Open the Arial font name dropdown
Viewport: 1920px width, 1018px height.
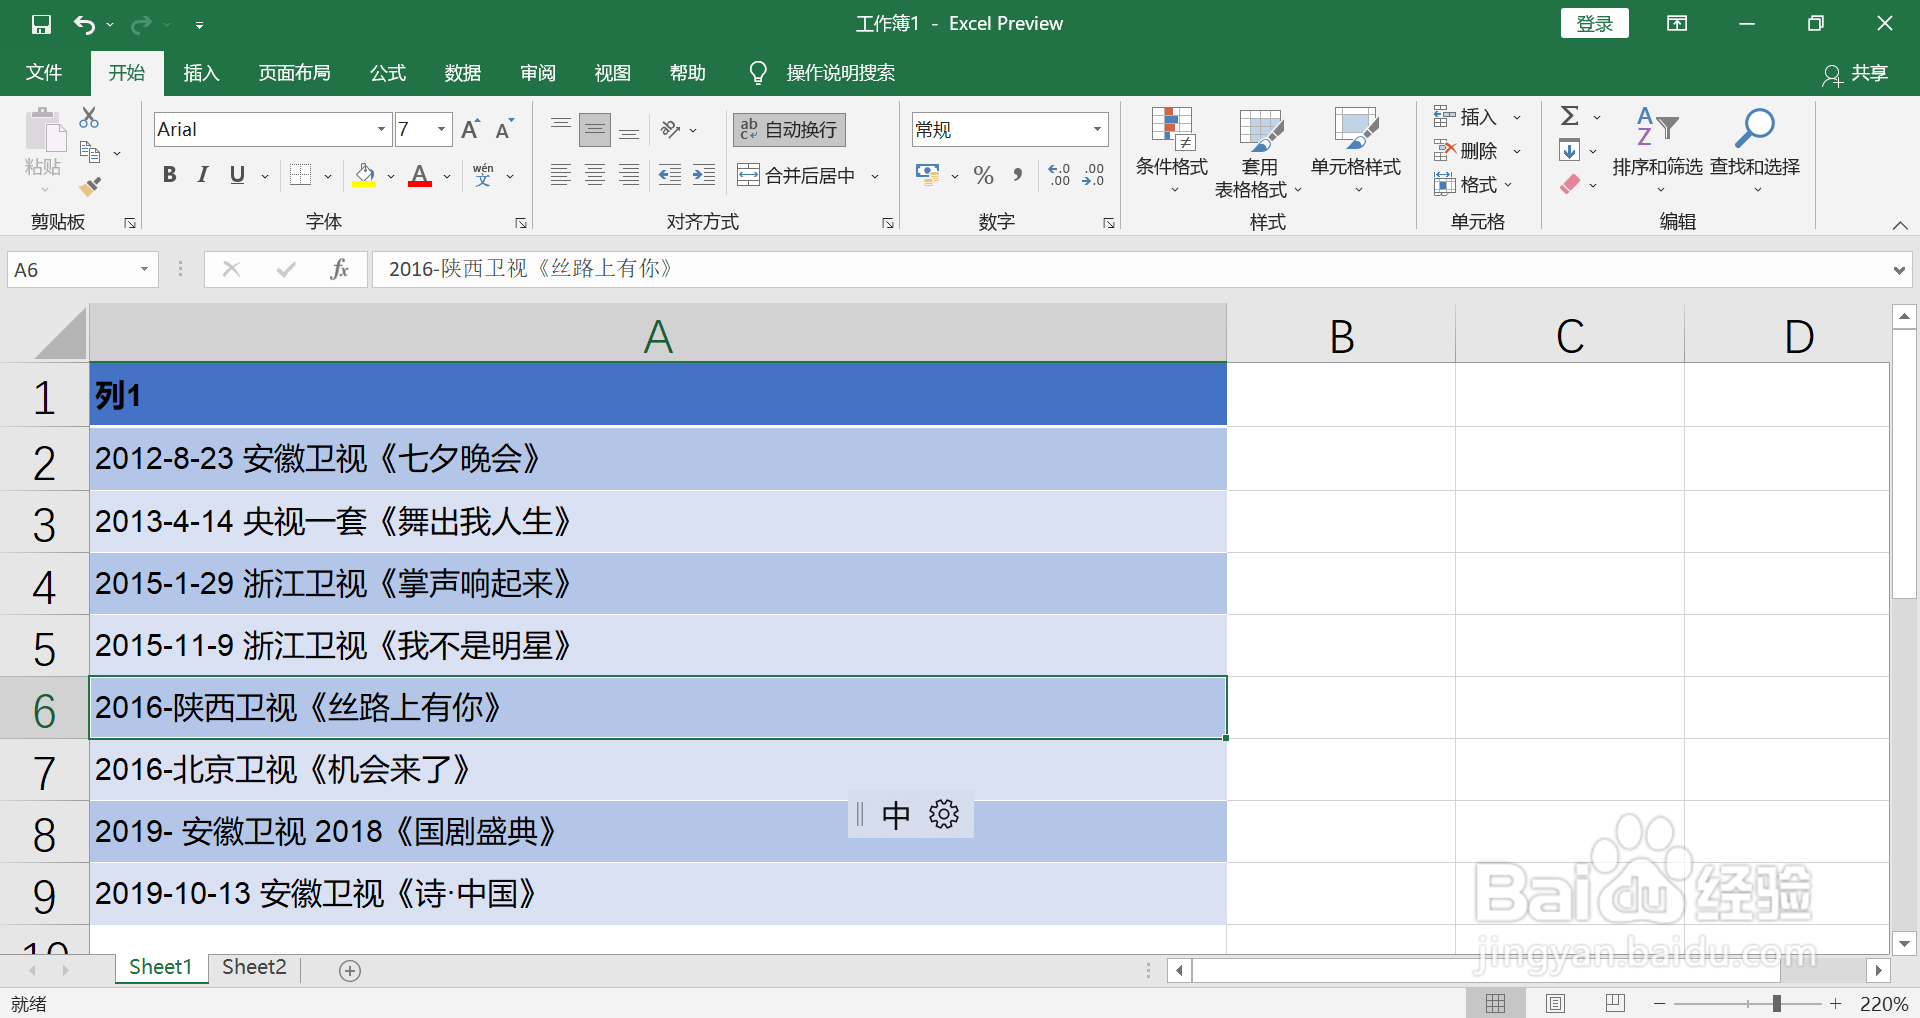click(x=381, y=129)
